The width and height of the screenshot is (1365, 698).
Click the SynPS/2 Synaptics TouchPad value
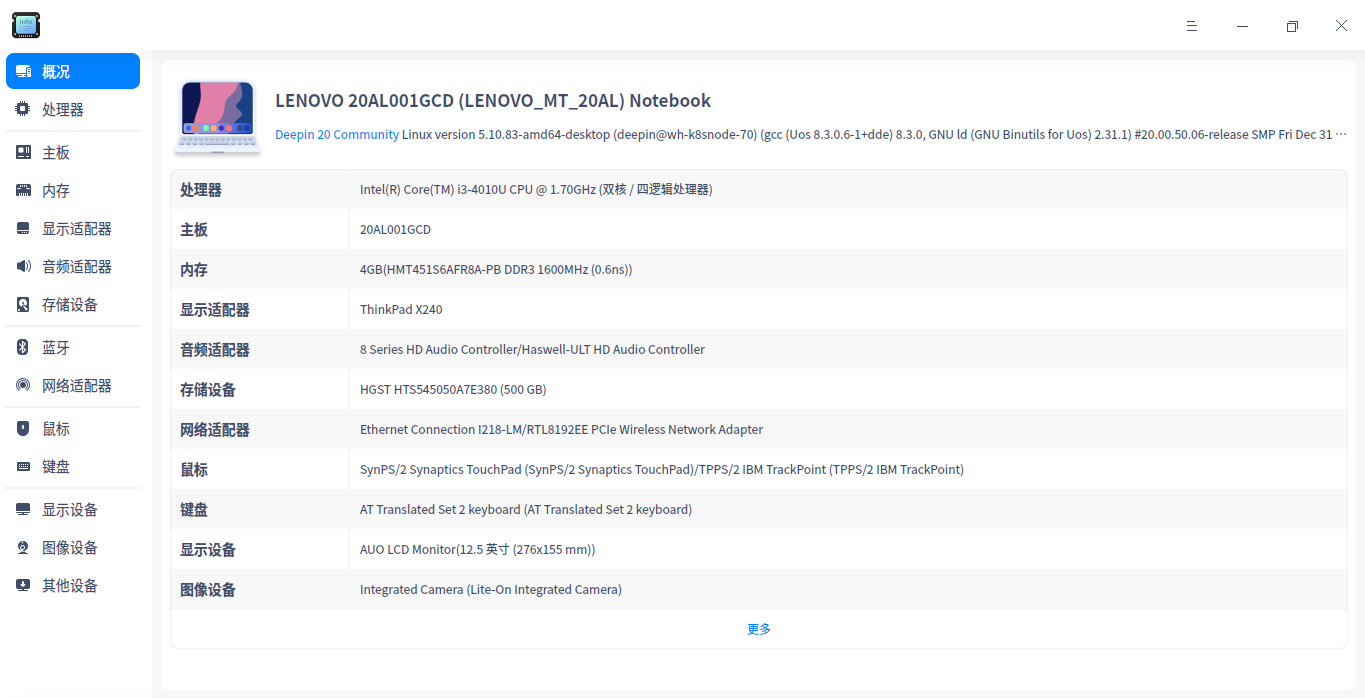coord(662,469)
